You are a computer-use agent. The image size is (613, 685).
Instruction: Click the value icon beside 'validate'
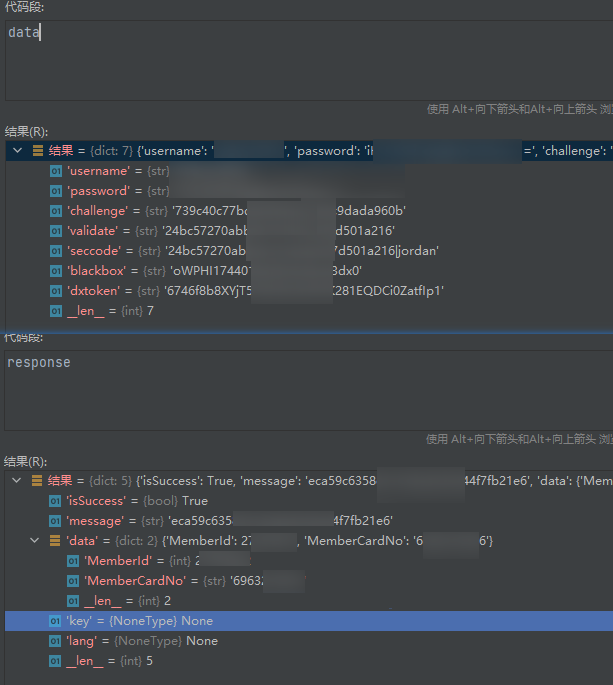click(56, 231)
